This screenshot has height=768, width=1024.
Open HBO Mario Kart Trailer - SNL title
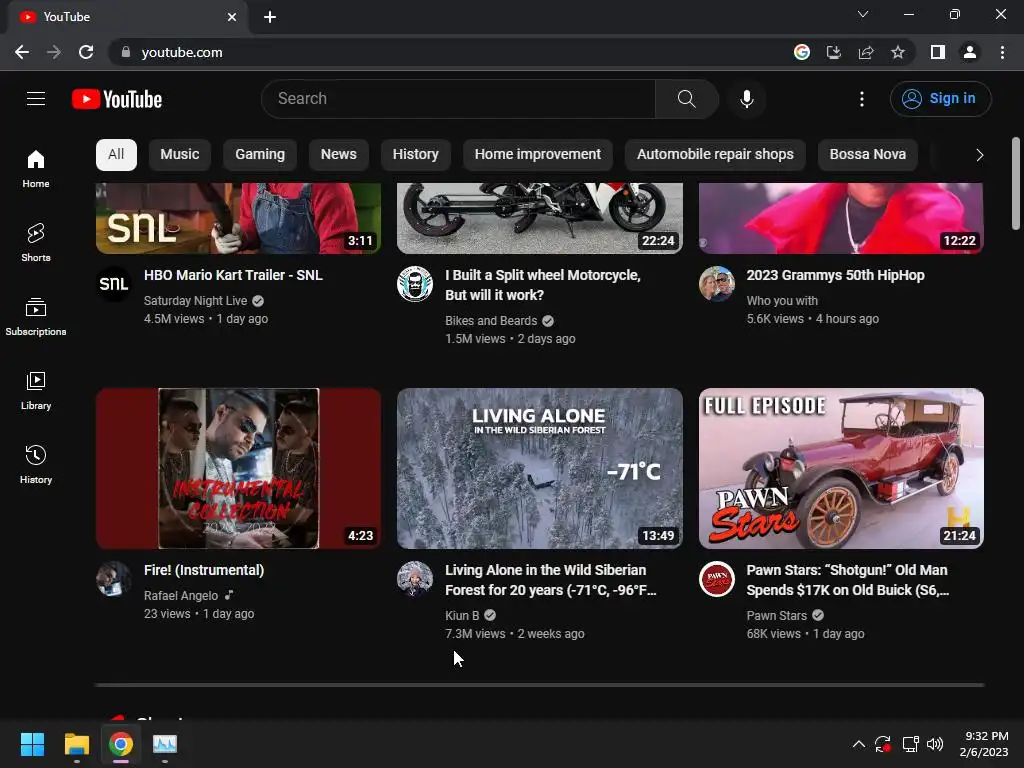[x=233, y=275]
